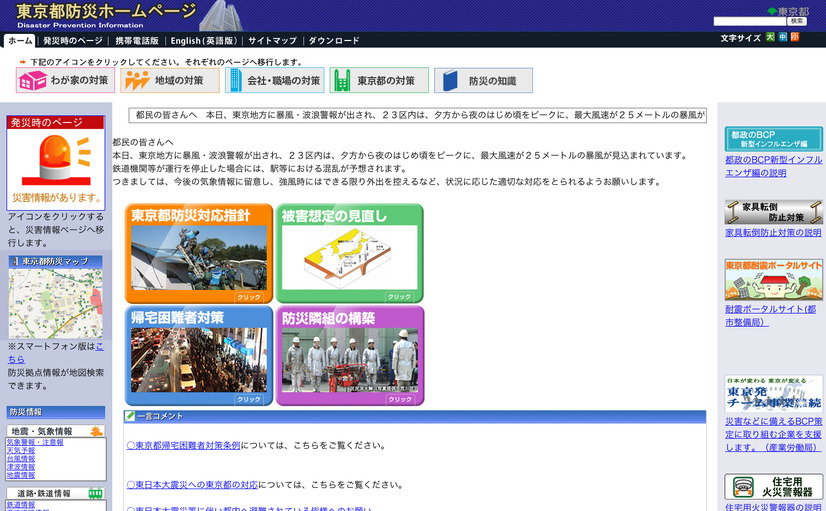Click the クリック button on 防災隣組の構築 tile
Screen dimensions: 826x511
(400, 399)
